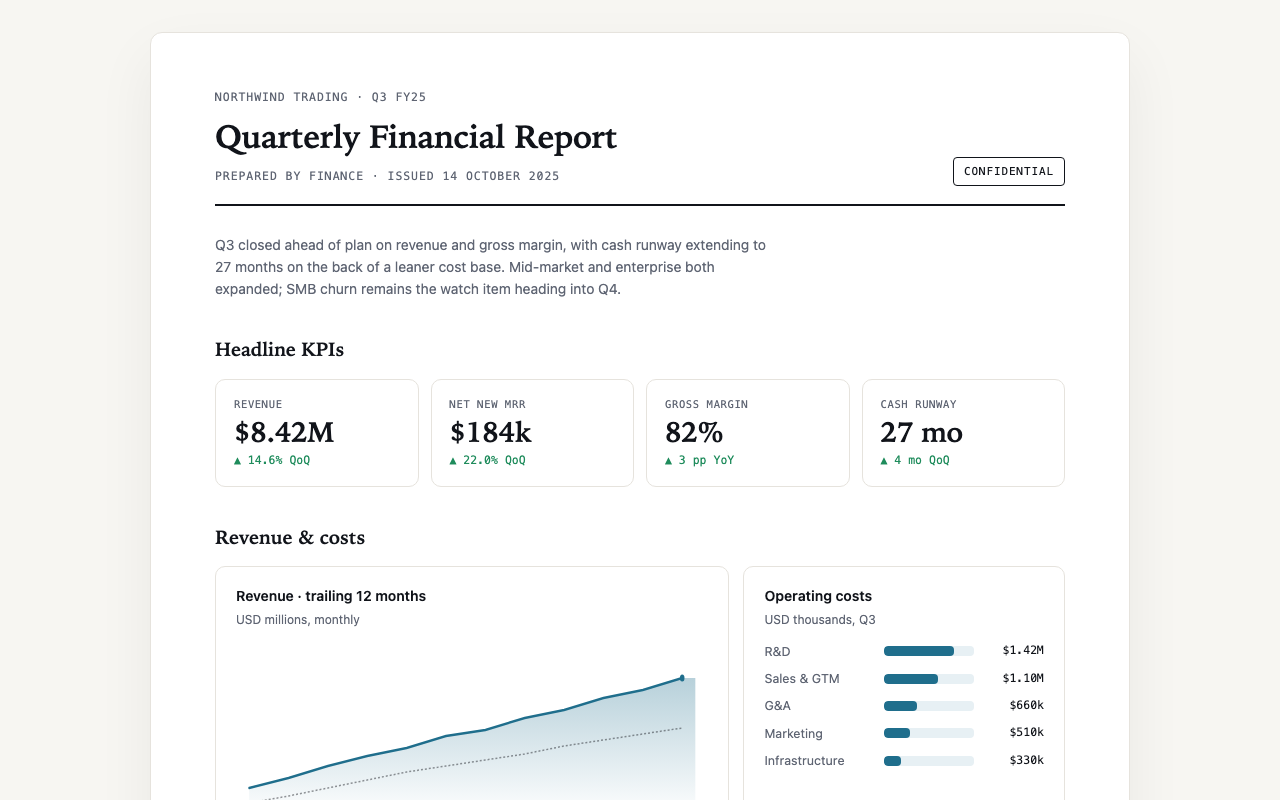Click the Sales & GTM row label

point(802,679)
